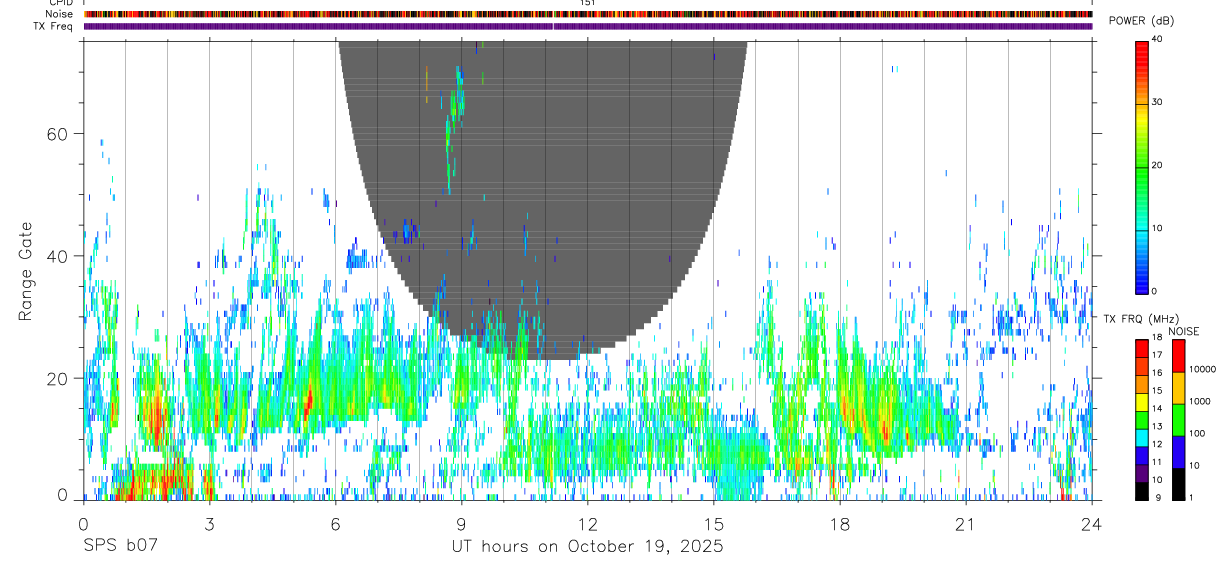The height and width of the screenshot is (567, 1228).
Task: Select the TX frequency color scale bar
Action: 1142,420
